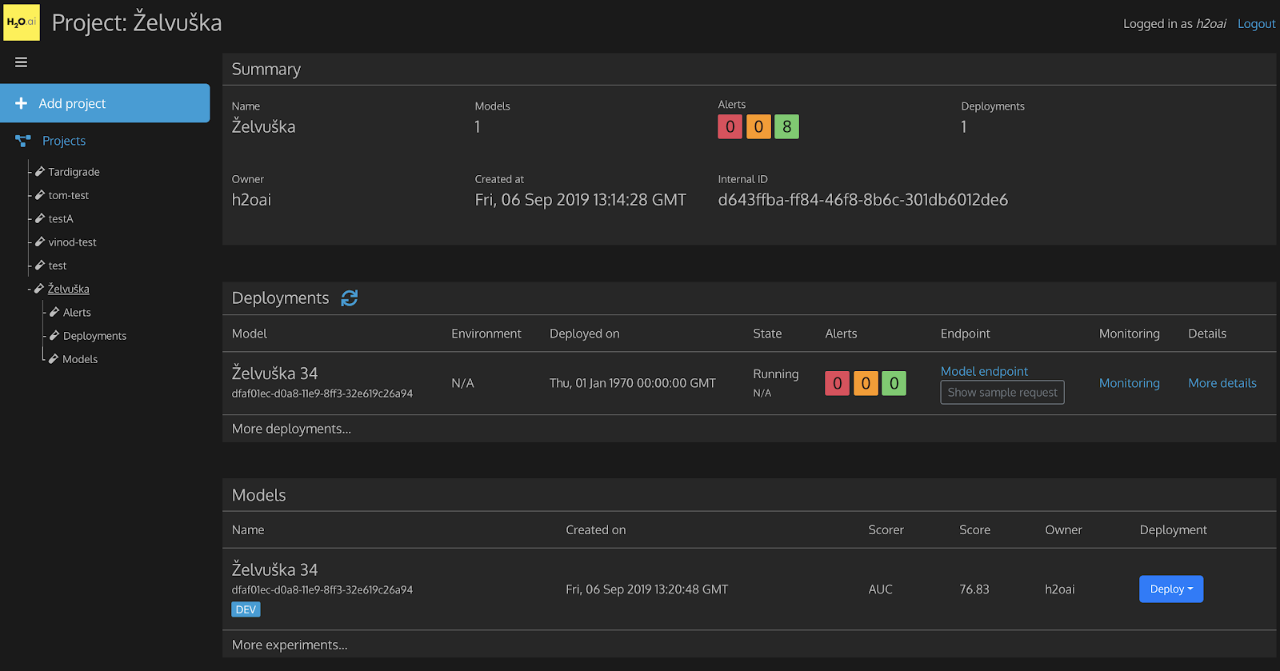Click the green alert count showing 8
This screenshot has height=671, width=1280.
[x=787, y=127]
